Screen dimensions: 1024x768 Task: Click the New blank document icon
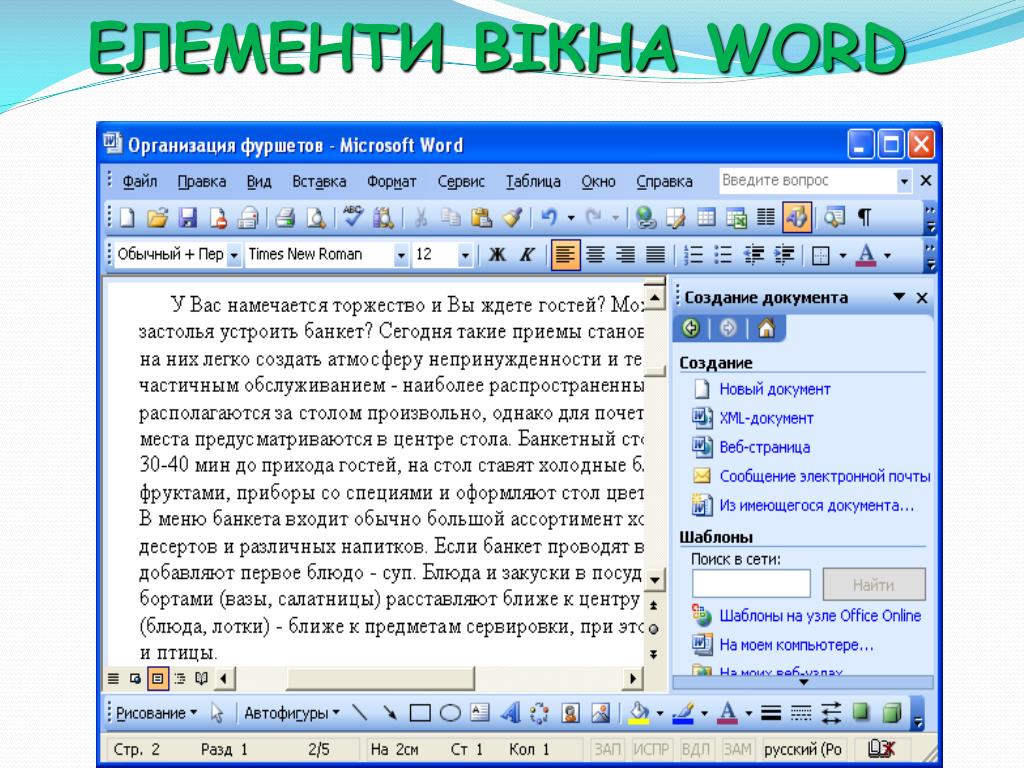[127, 217]
